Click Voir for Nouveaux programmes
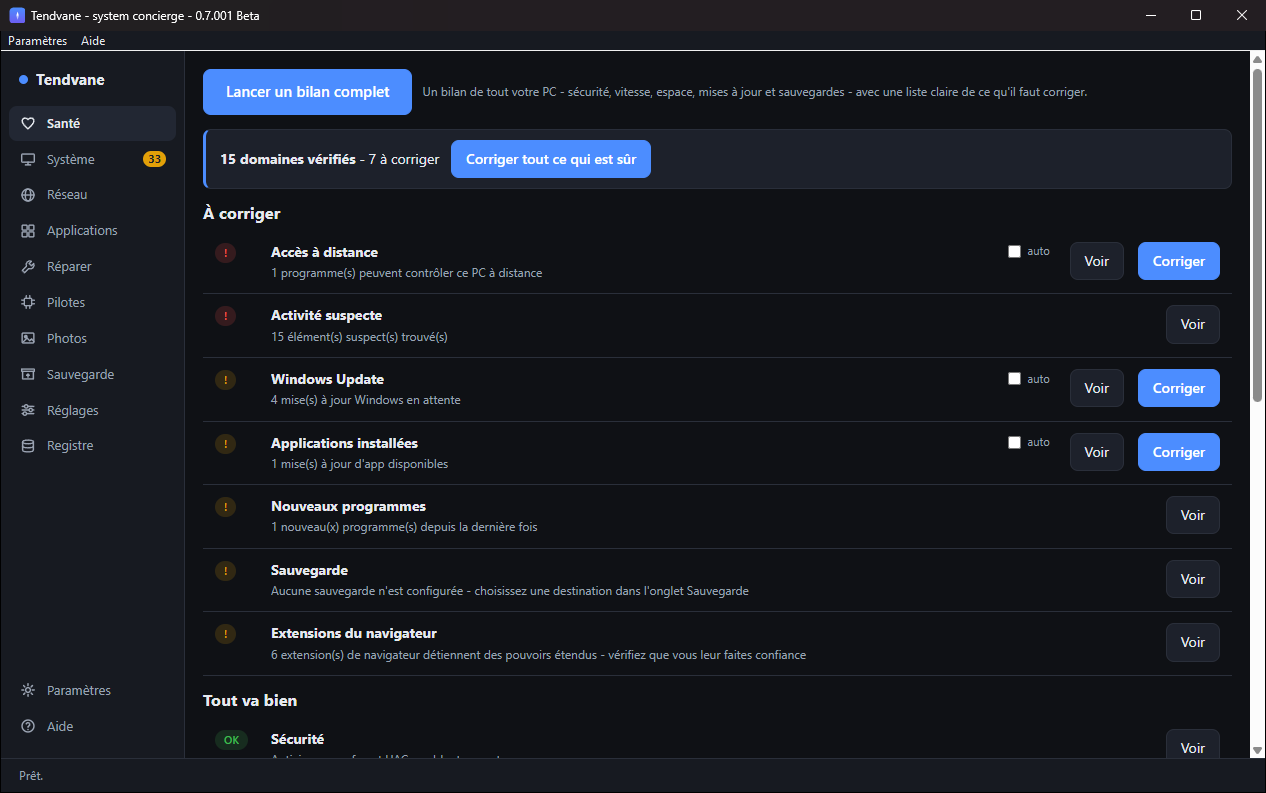This screenshot has height=793, width=1266. pos(1193,515)
